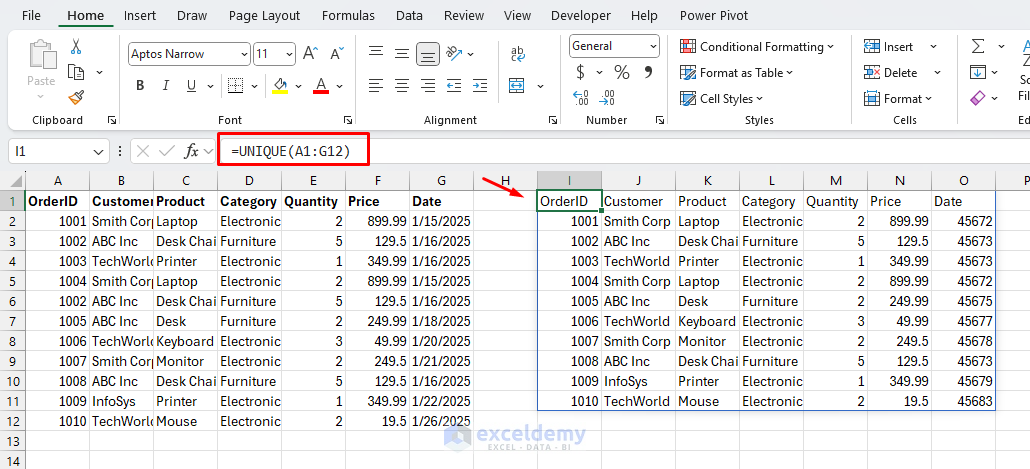Decrease font size with smaller A
The height and width of the screenshot is (469, 1030).
(x=337, y=54)
